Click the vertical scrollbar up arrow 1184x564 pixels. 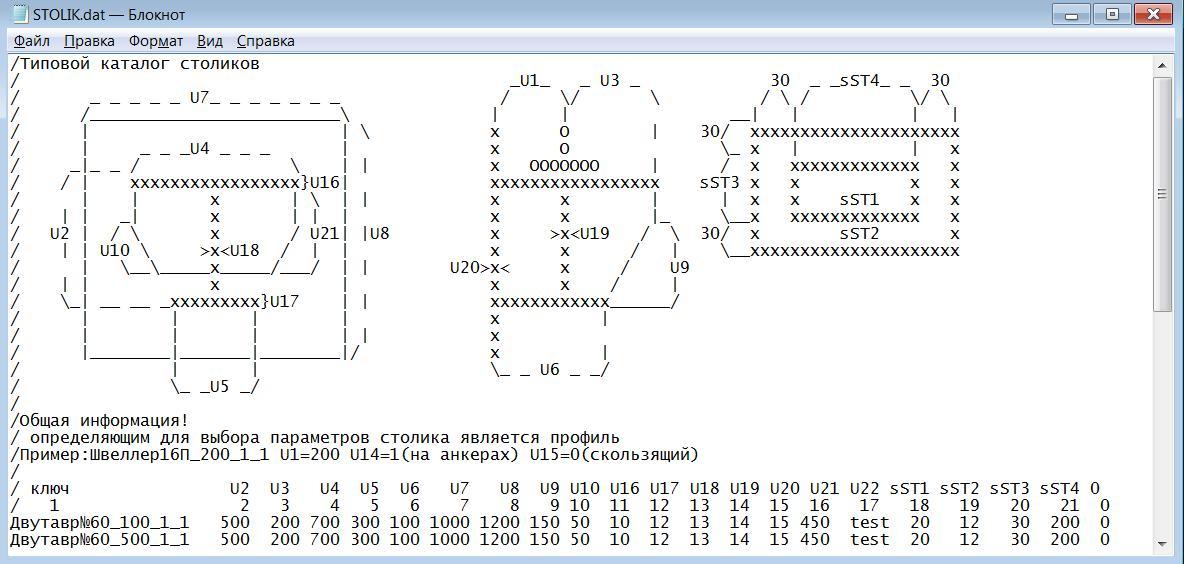(x=1162, y=65)
